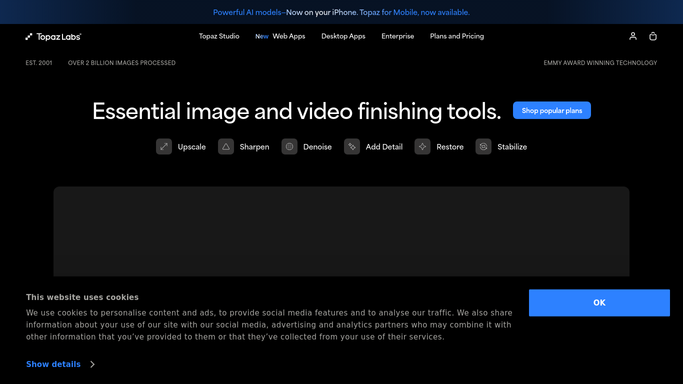
Task: Open Plans and Pricing page
Action: tap(457, 36)
